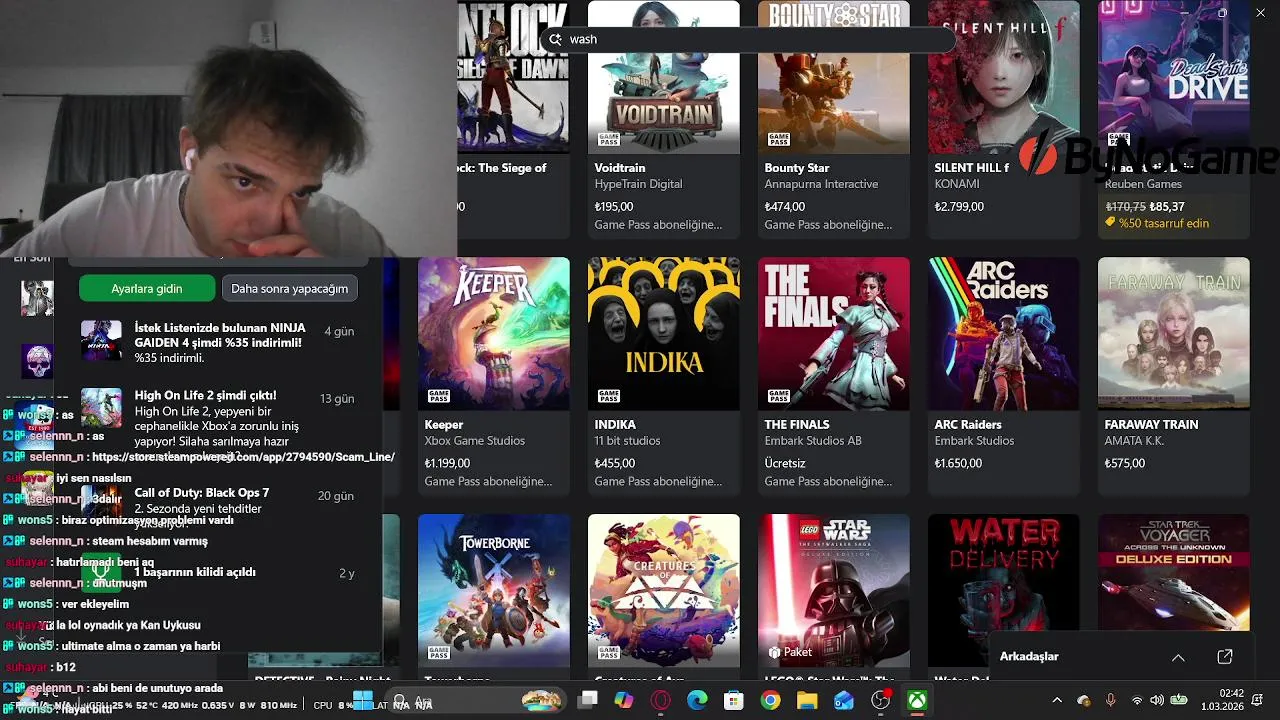1280x720 pixels.
Task: Open the notification center bell icon
Action: [x=1257, y=699]
